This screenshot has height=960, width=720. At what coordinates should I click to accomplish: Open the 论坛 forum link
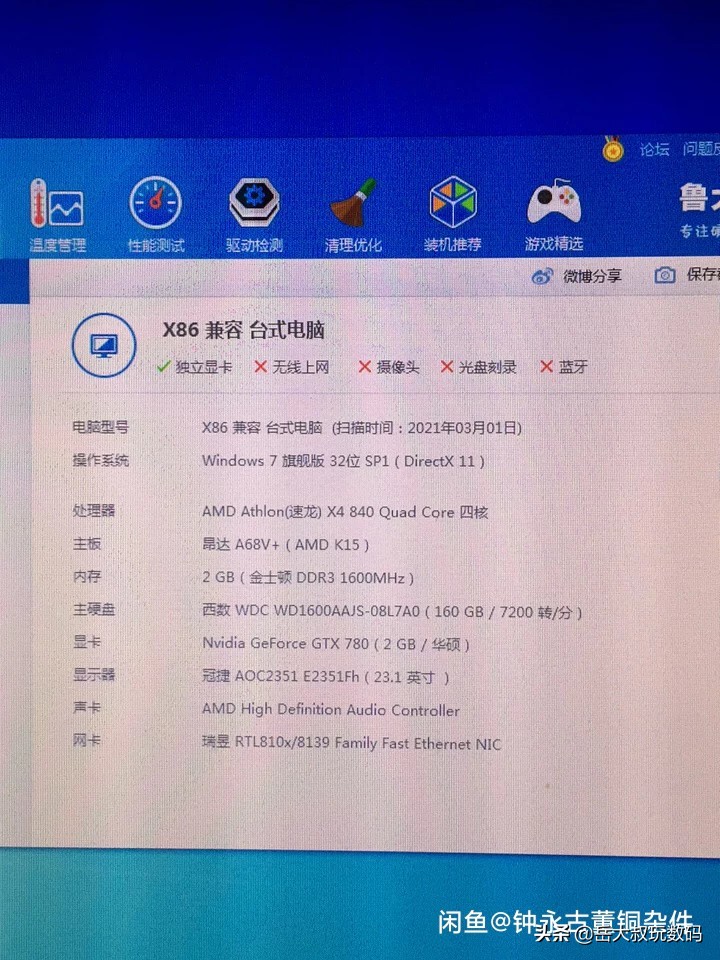(654, 149)
